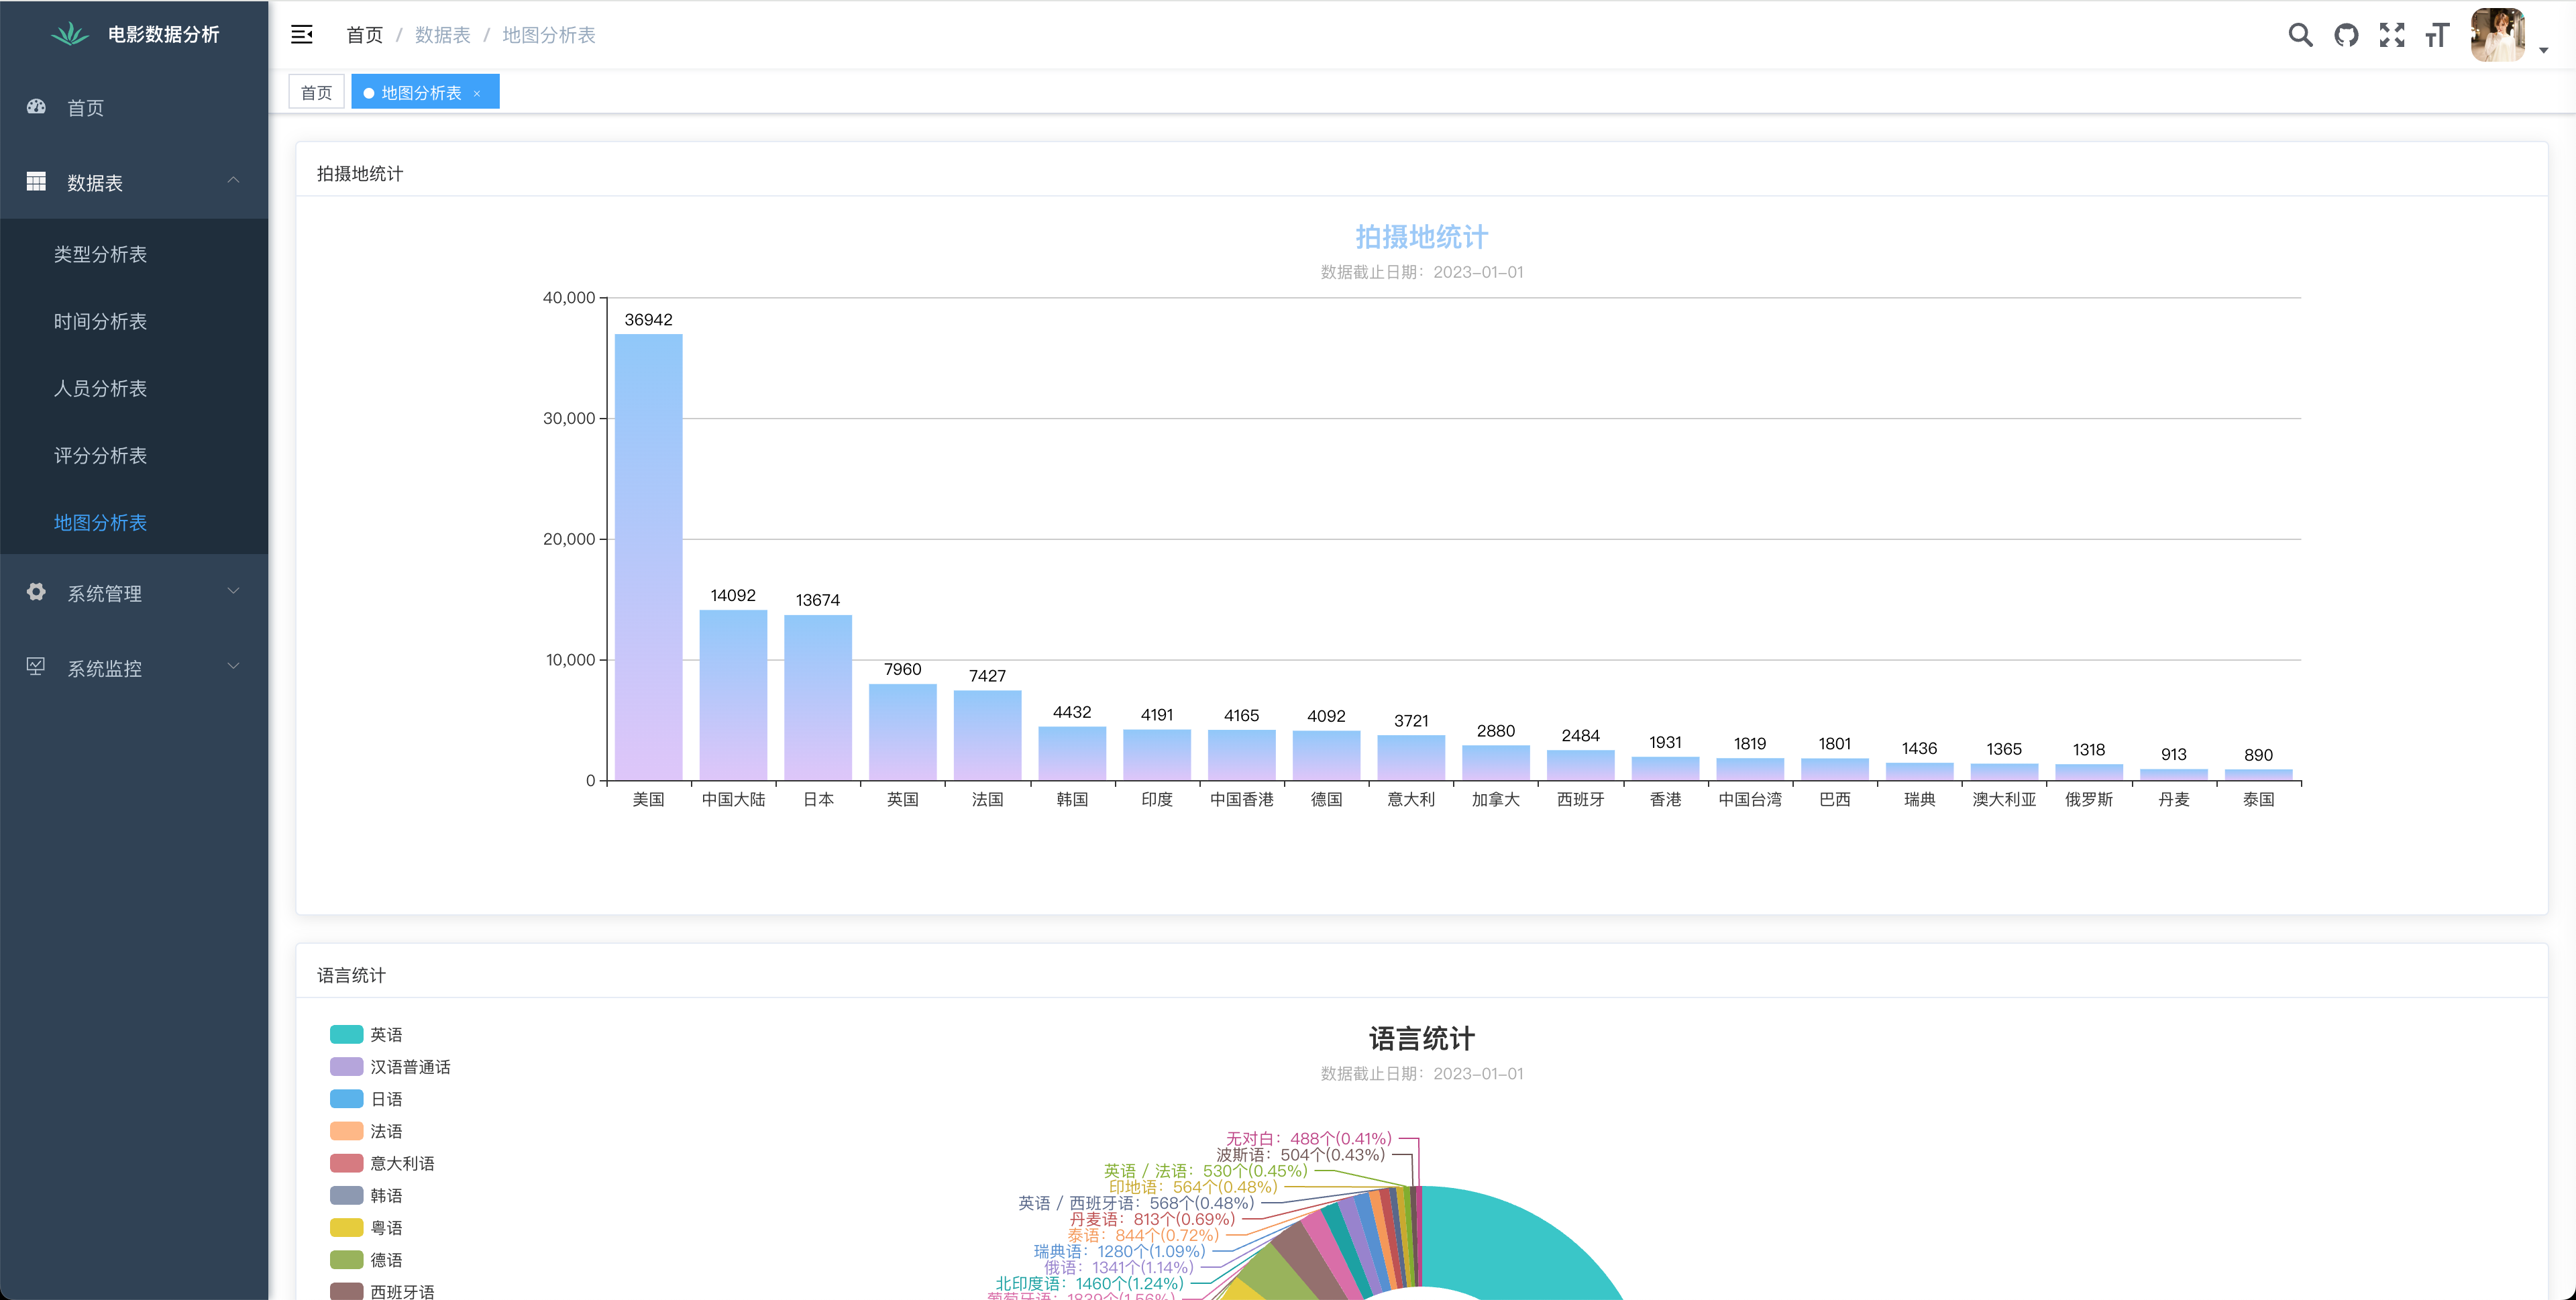The width and height of the screenshot is (2576, 1300).
Task: Click the user avatar picture
Action: [2498, 35]
